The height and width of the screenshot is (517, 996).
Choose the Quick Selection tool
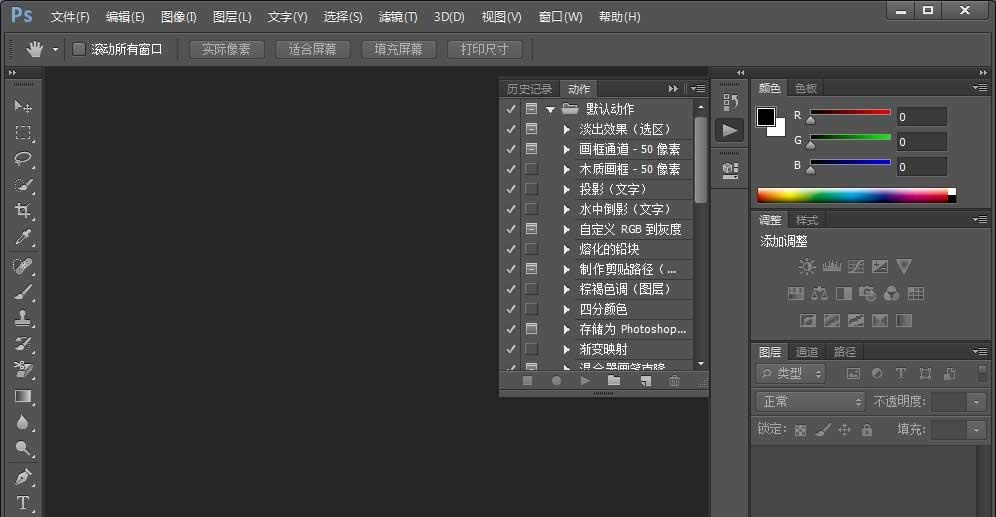23,185
